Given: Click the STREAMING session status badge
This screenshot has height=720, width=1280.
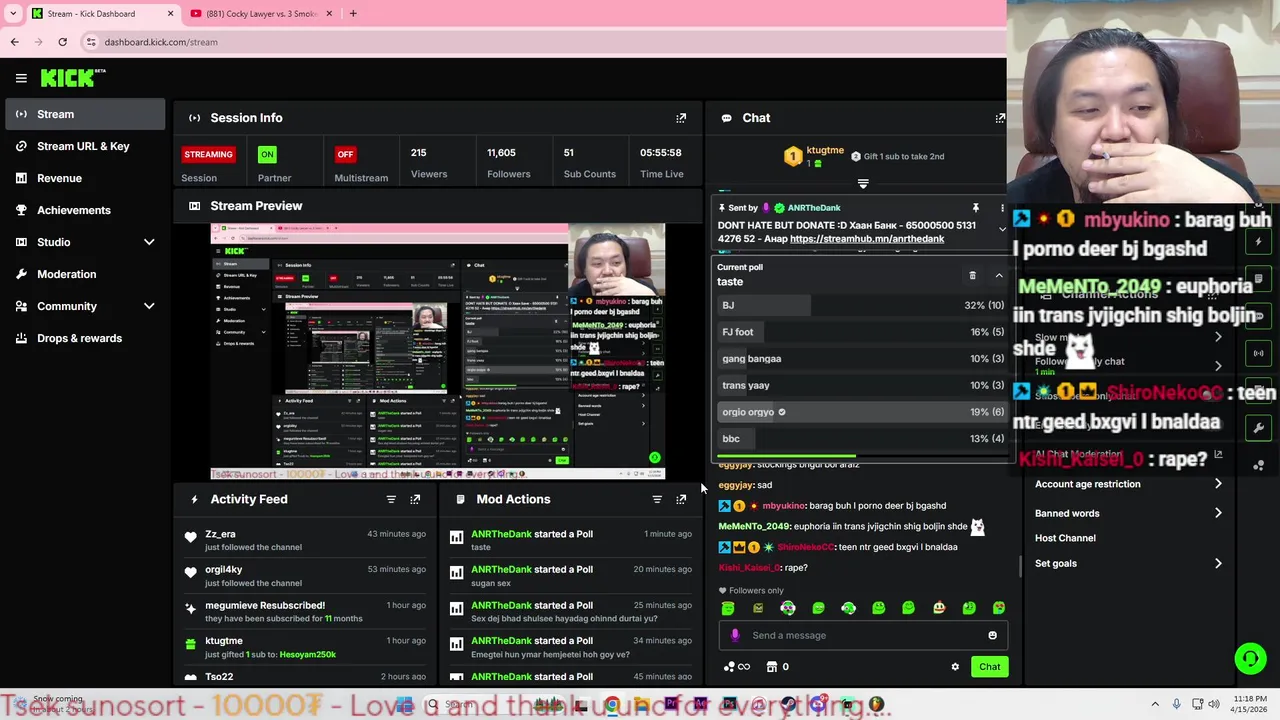Looking at the screenshot, I should [208, 154].
